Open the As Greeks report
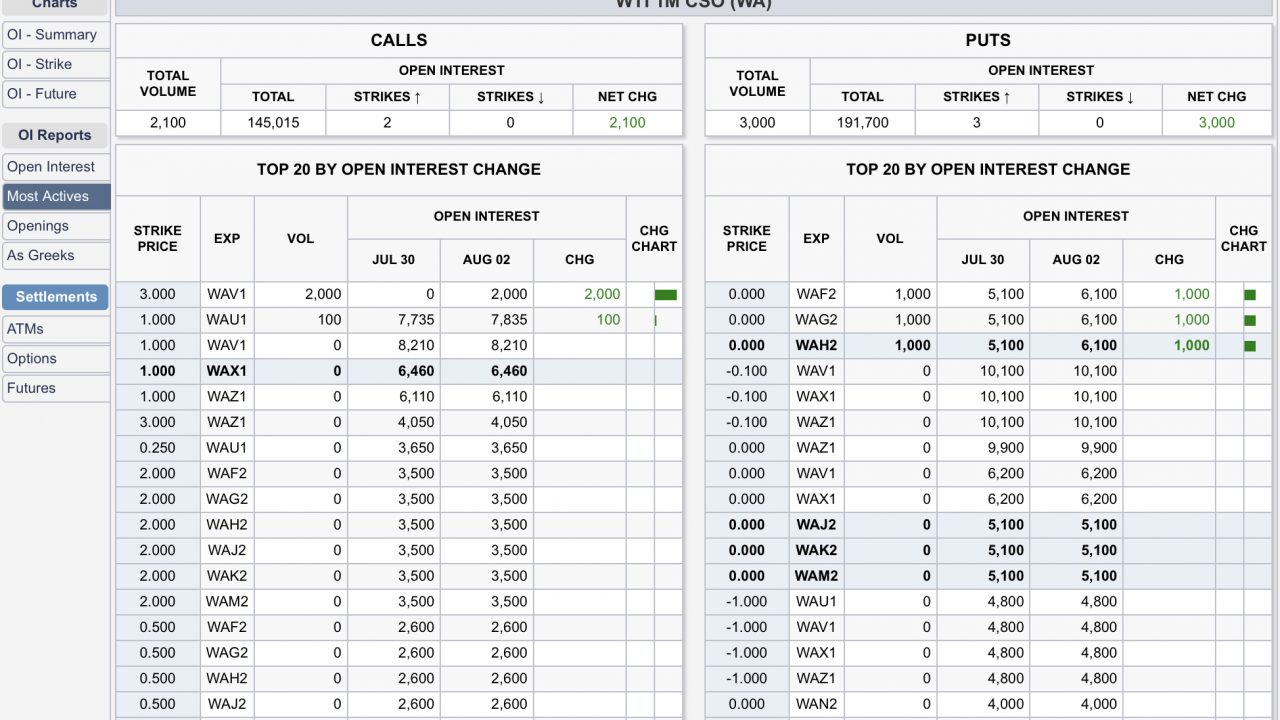Screen dimensions: 1280x720 click(x=41, y=256)
